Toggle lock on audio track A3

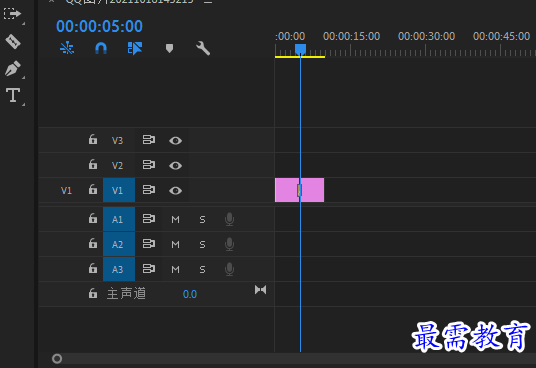[93, 268]
